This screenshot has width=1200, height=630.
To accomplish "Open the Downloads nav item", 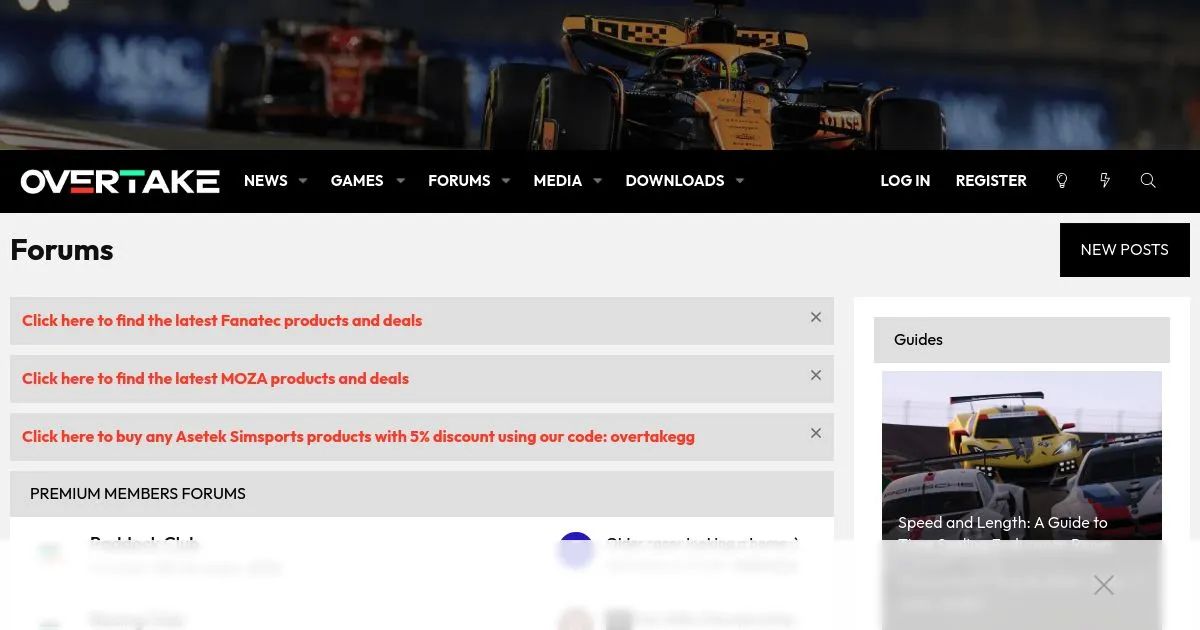I will [675, 181].
